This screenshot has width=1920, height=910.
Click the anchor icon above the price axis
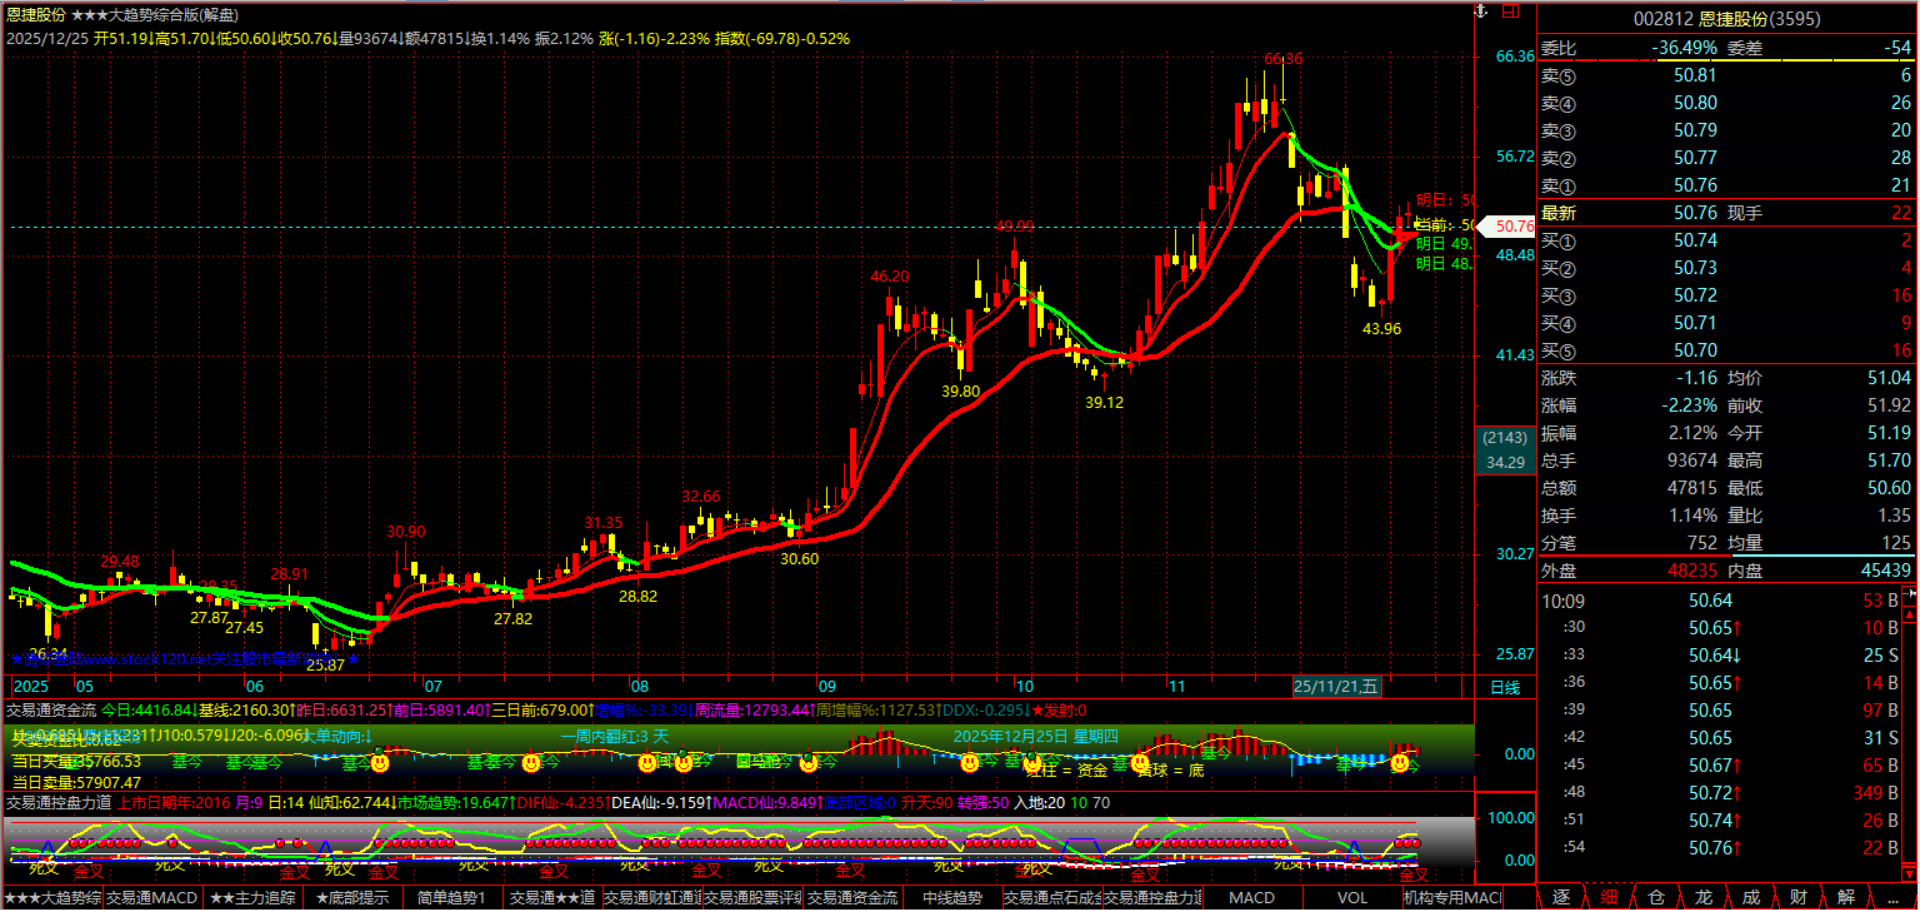pos(1482,11)
